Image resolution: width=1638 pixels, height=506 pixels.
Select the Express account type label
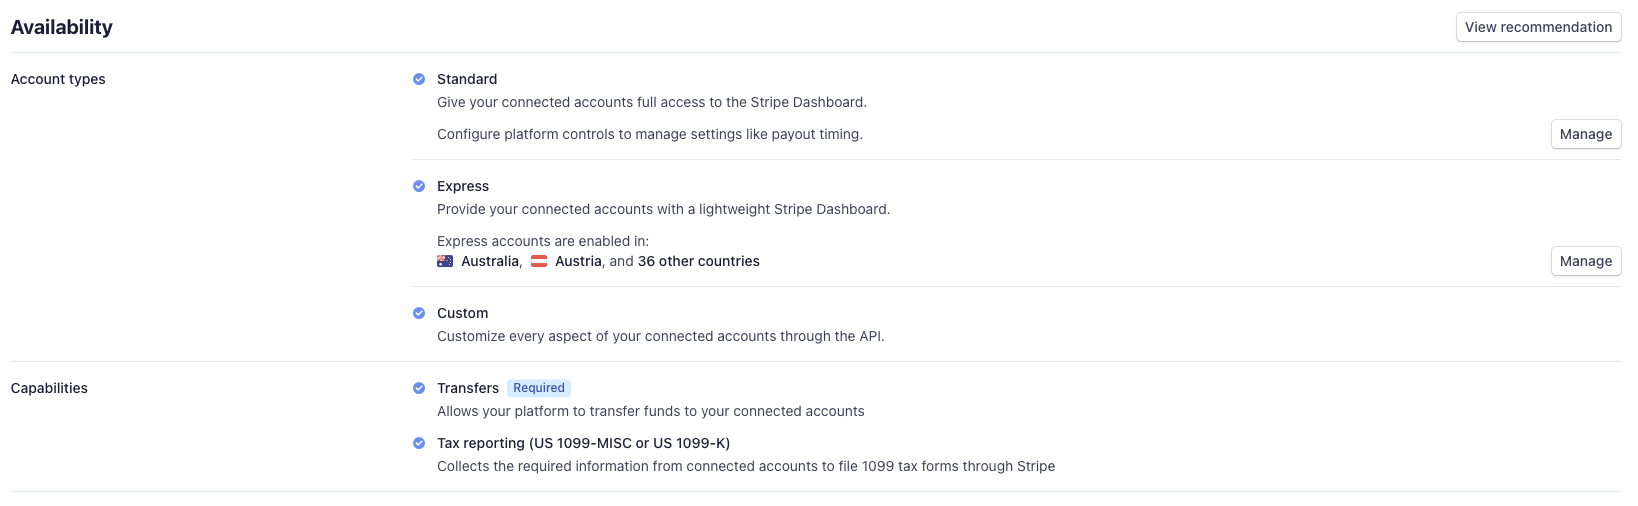[x=463, y=186]
